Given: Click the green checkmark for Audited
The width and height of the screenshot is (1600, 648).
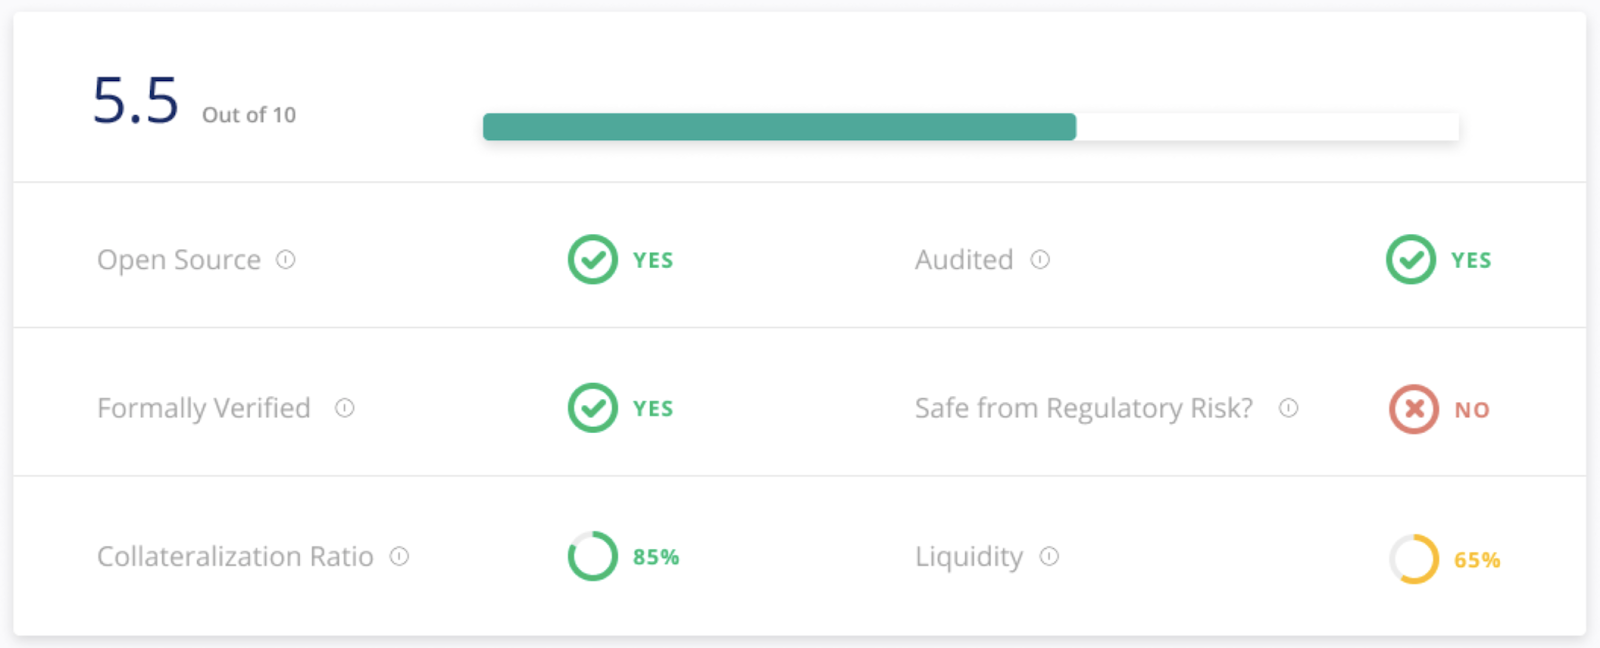Looking at the screenshot, I should (x=1411, y=260).
